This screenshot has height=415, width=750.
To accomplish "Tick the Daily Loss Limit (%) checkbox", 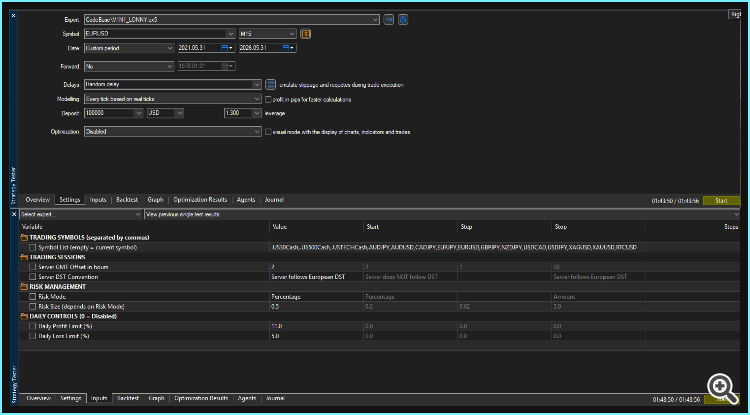I will [33, 336].
